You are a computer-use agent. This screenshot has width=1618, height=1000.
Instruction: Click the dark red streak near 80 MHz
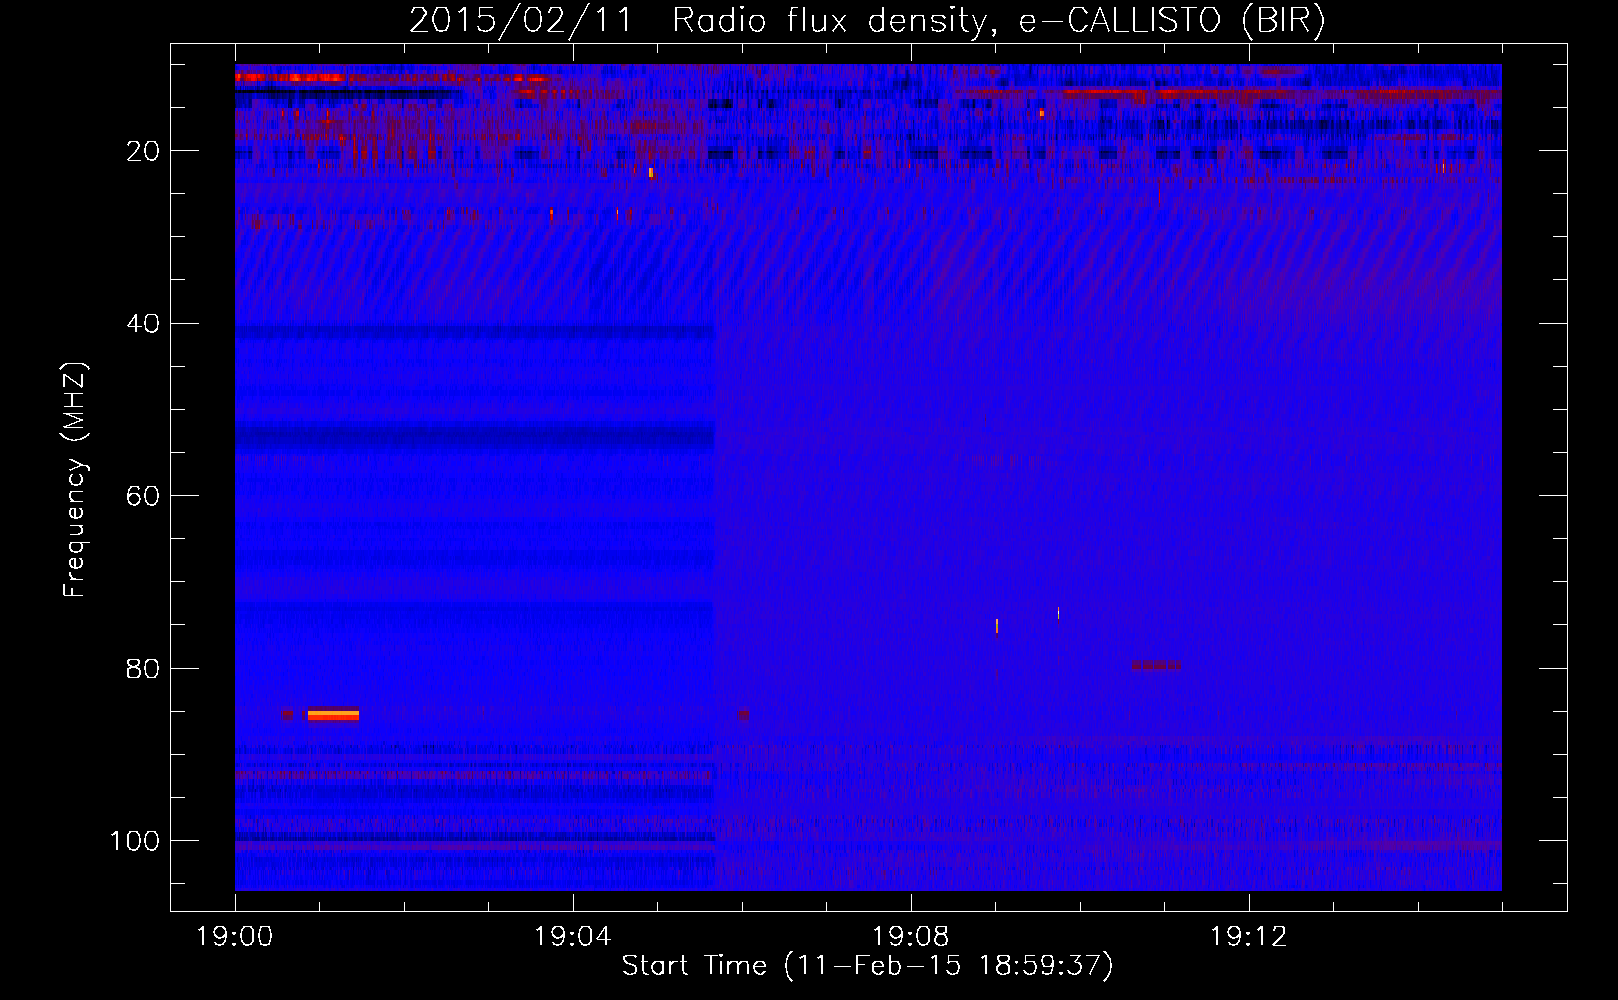(1157, 665)
